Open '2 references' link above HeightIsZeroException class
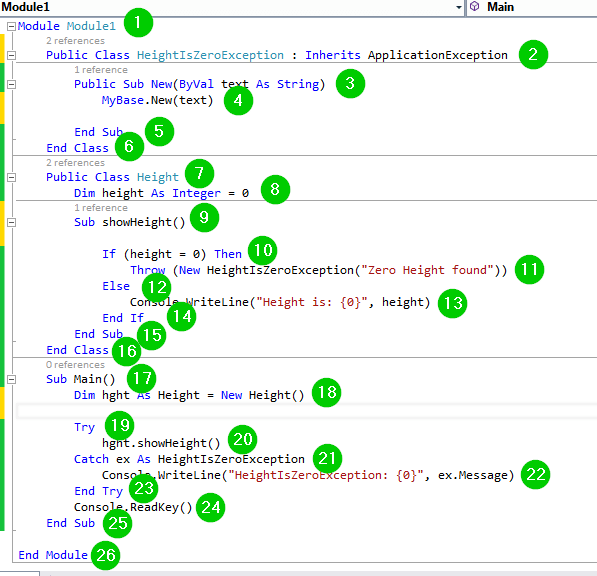The height and width of the screenshot is (576, 597). pos(75,41)
